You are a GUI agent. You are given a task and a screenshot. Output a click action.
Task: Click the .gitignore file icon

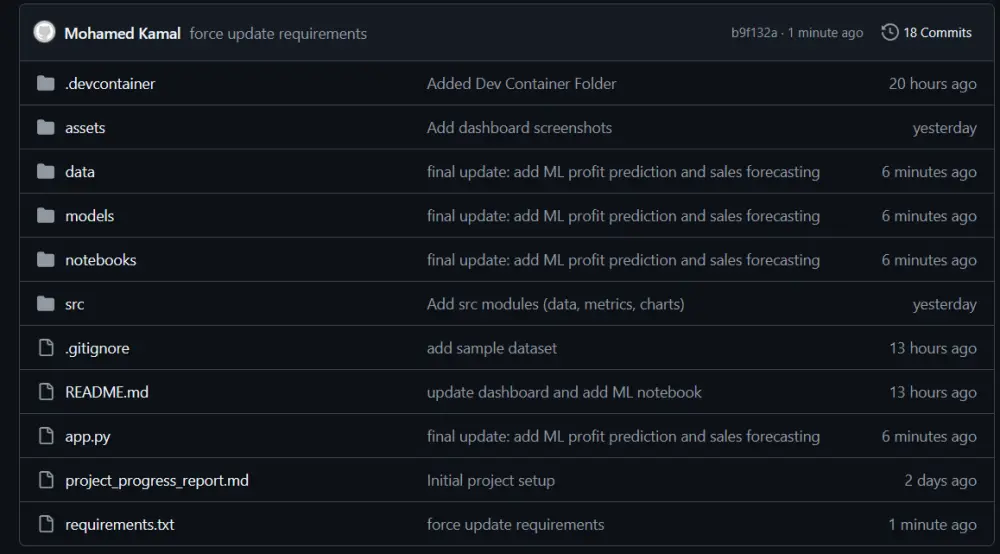click(x=45, y=348)
